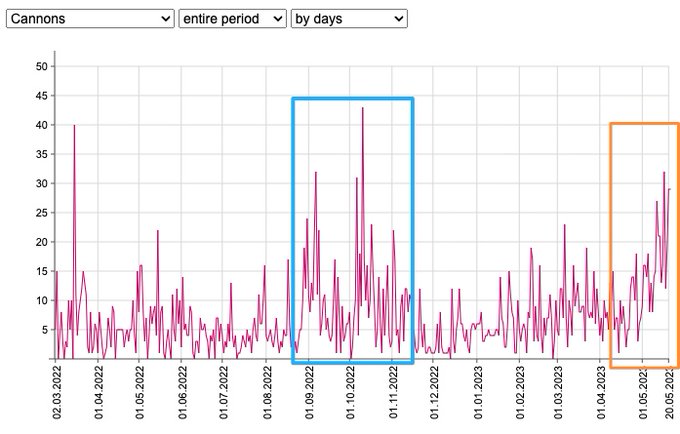Open the entire period dropdown

[x=232, y=19]
